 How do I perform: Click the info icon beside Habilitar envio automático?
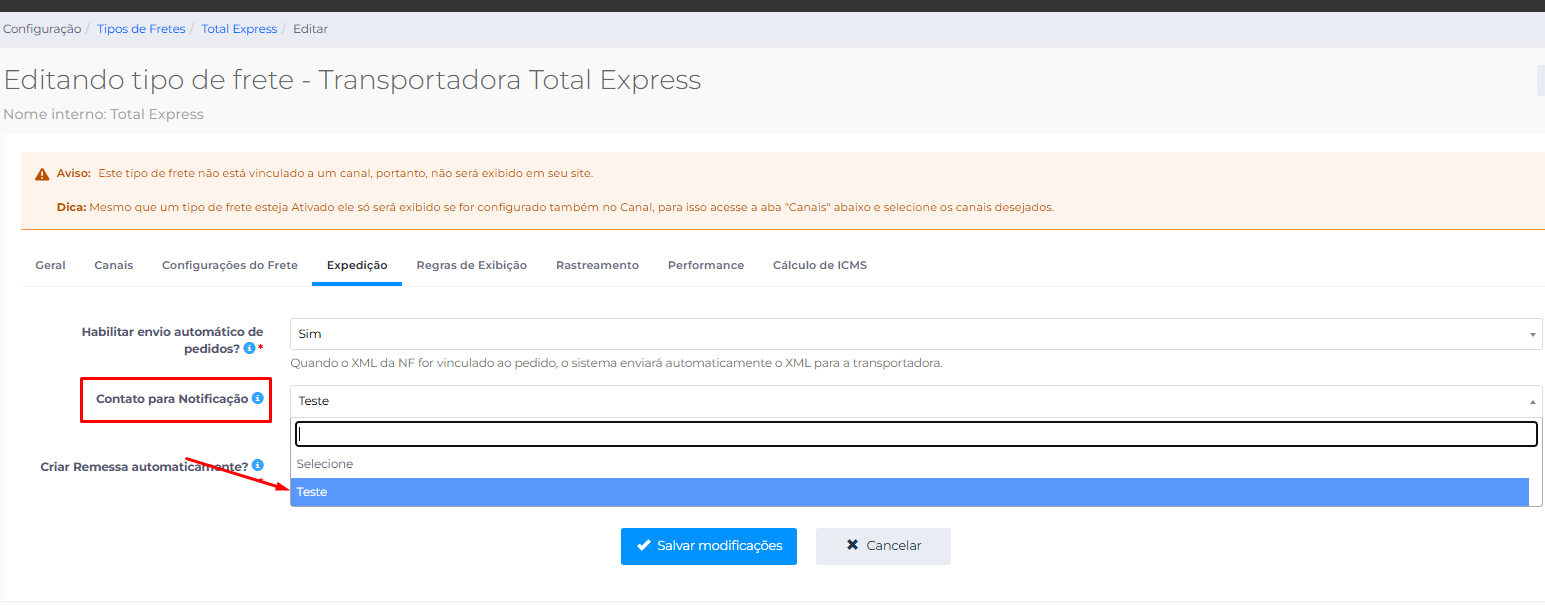point(250,348)
